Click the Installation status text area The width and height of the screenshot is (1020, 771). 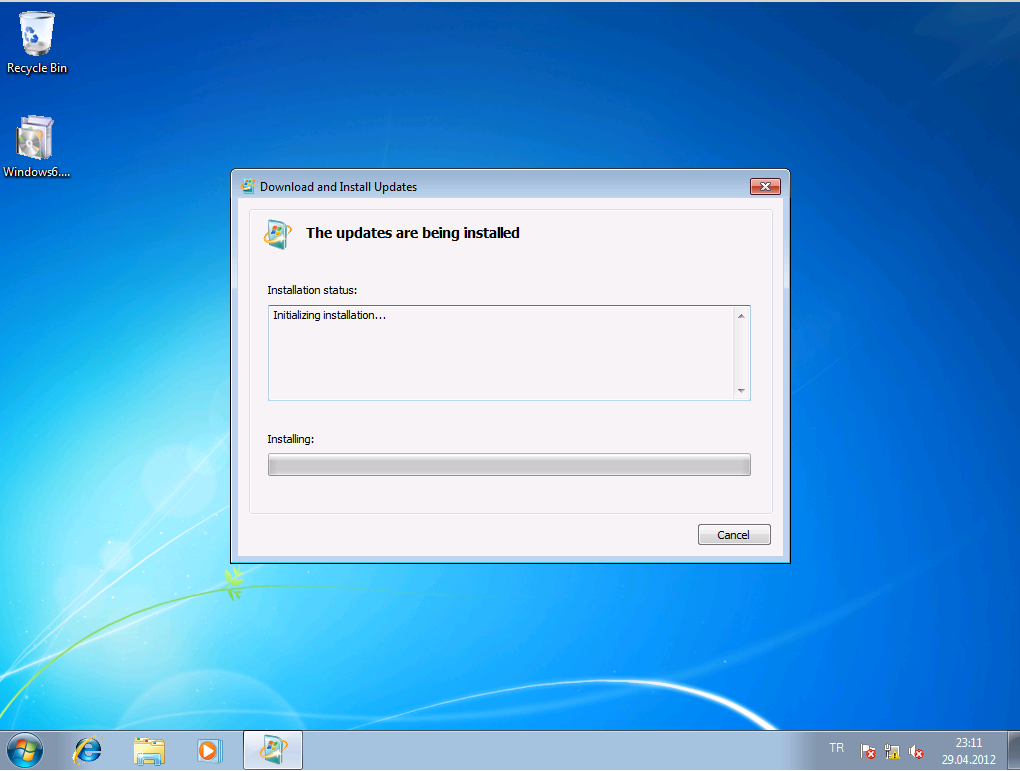point(500,350)
